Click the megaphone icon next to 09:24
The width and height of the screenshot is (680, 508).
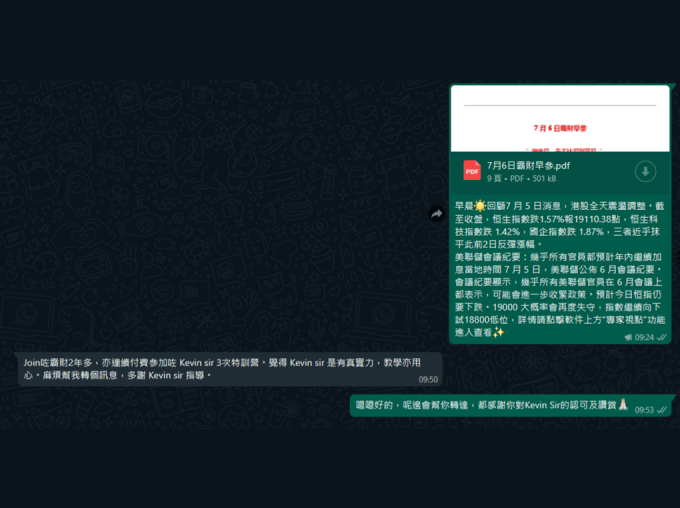(x=628, y=338)
